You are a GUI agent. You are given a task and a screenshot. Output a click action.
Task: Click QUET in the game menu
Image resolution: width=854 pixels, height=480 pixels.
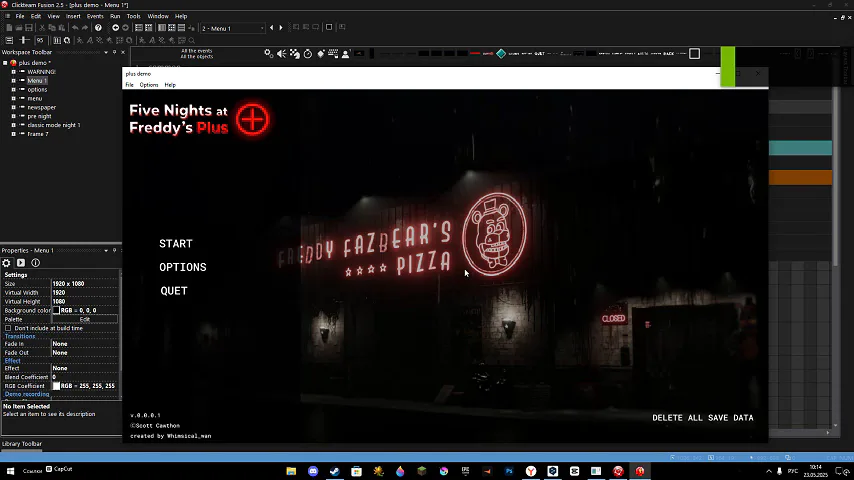(x=174, y=291)
